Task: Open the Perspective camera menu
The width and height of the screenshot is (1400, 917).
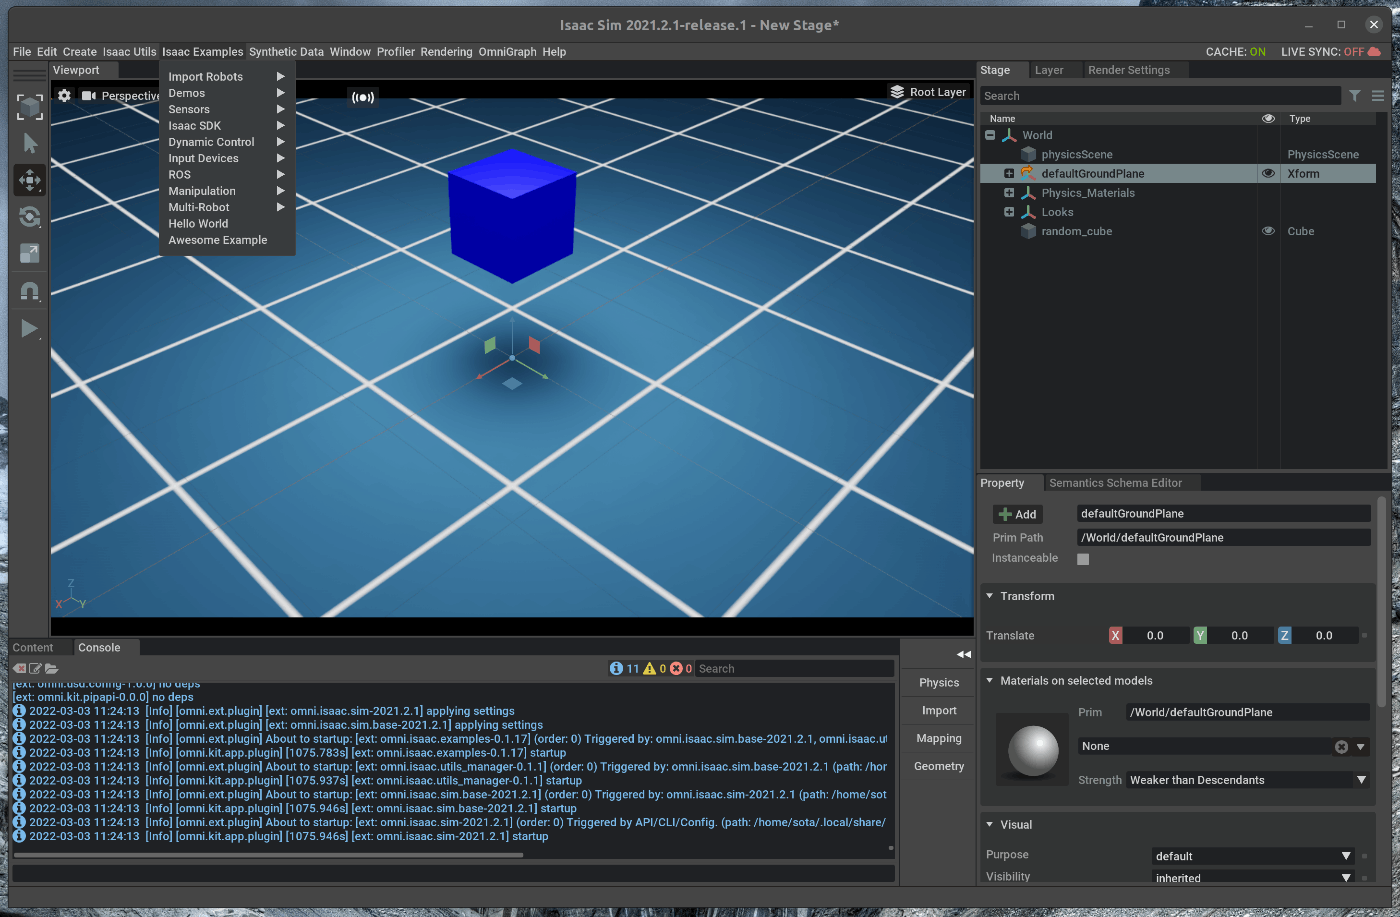Action: click(x=120, y=96)
